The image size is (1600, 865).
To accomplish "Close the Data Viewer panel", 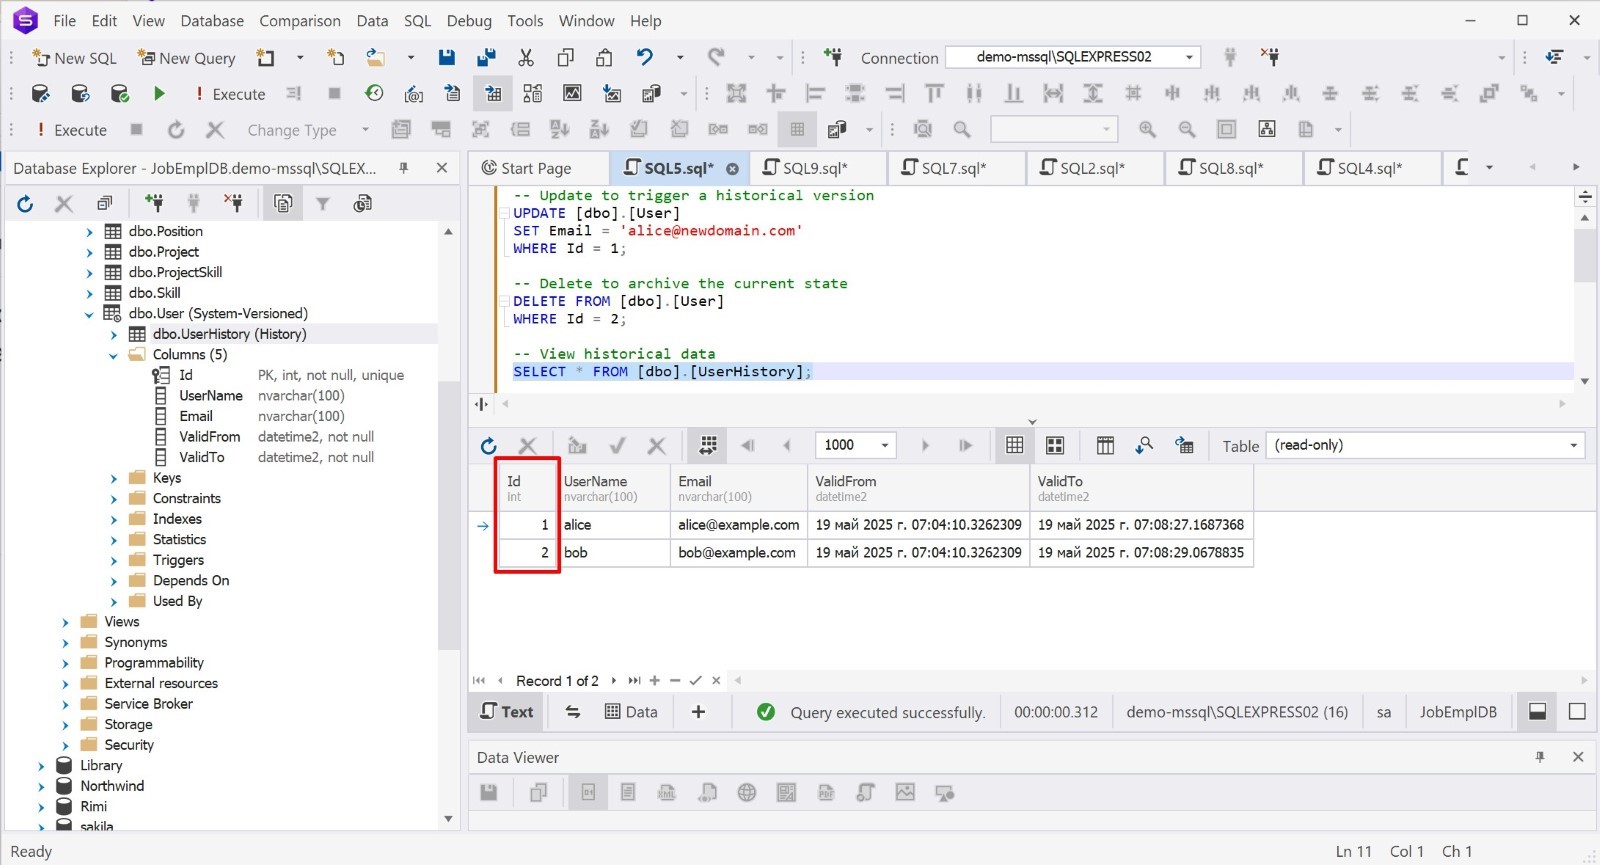I will pyautogui.click(x=1578, y=757).
